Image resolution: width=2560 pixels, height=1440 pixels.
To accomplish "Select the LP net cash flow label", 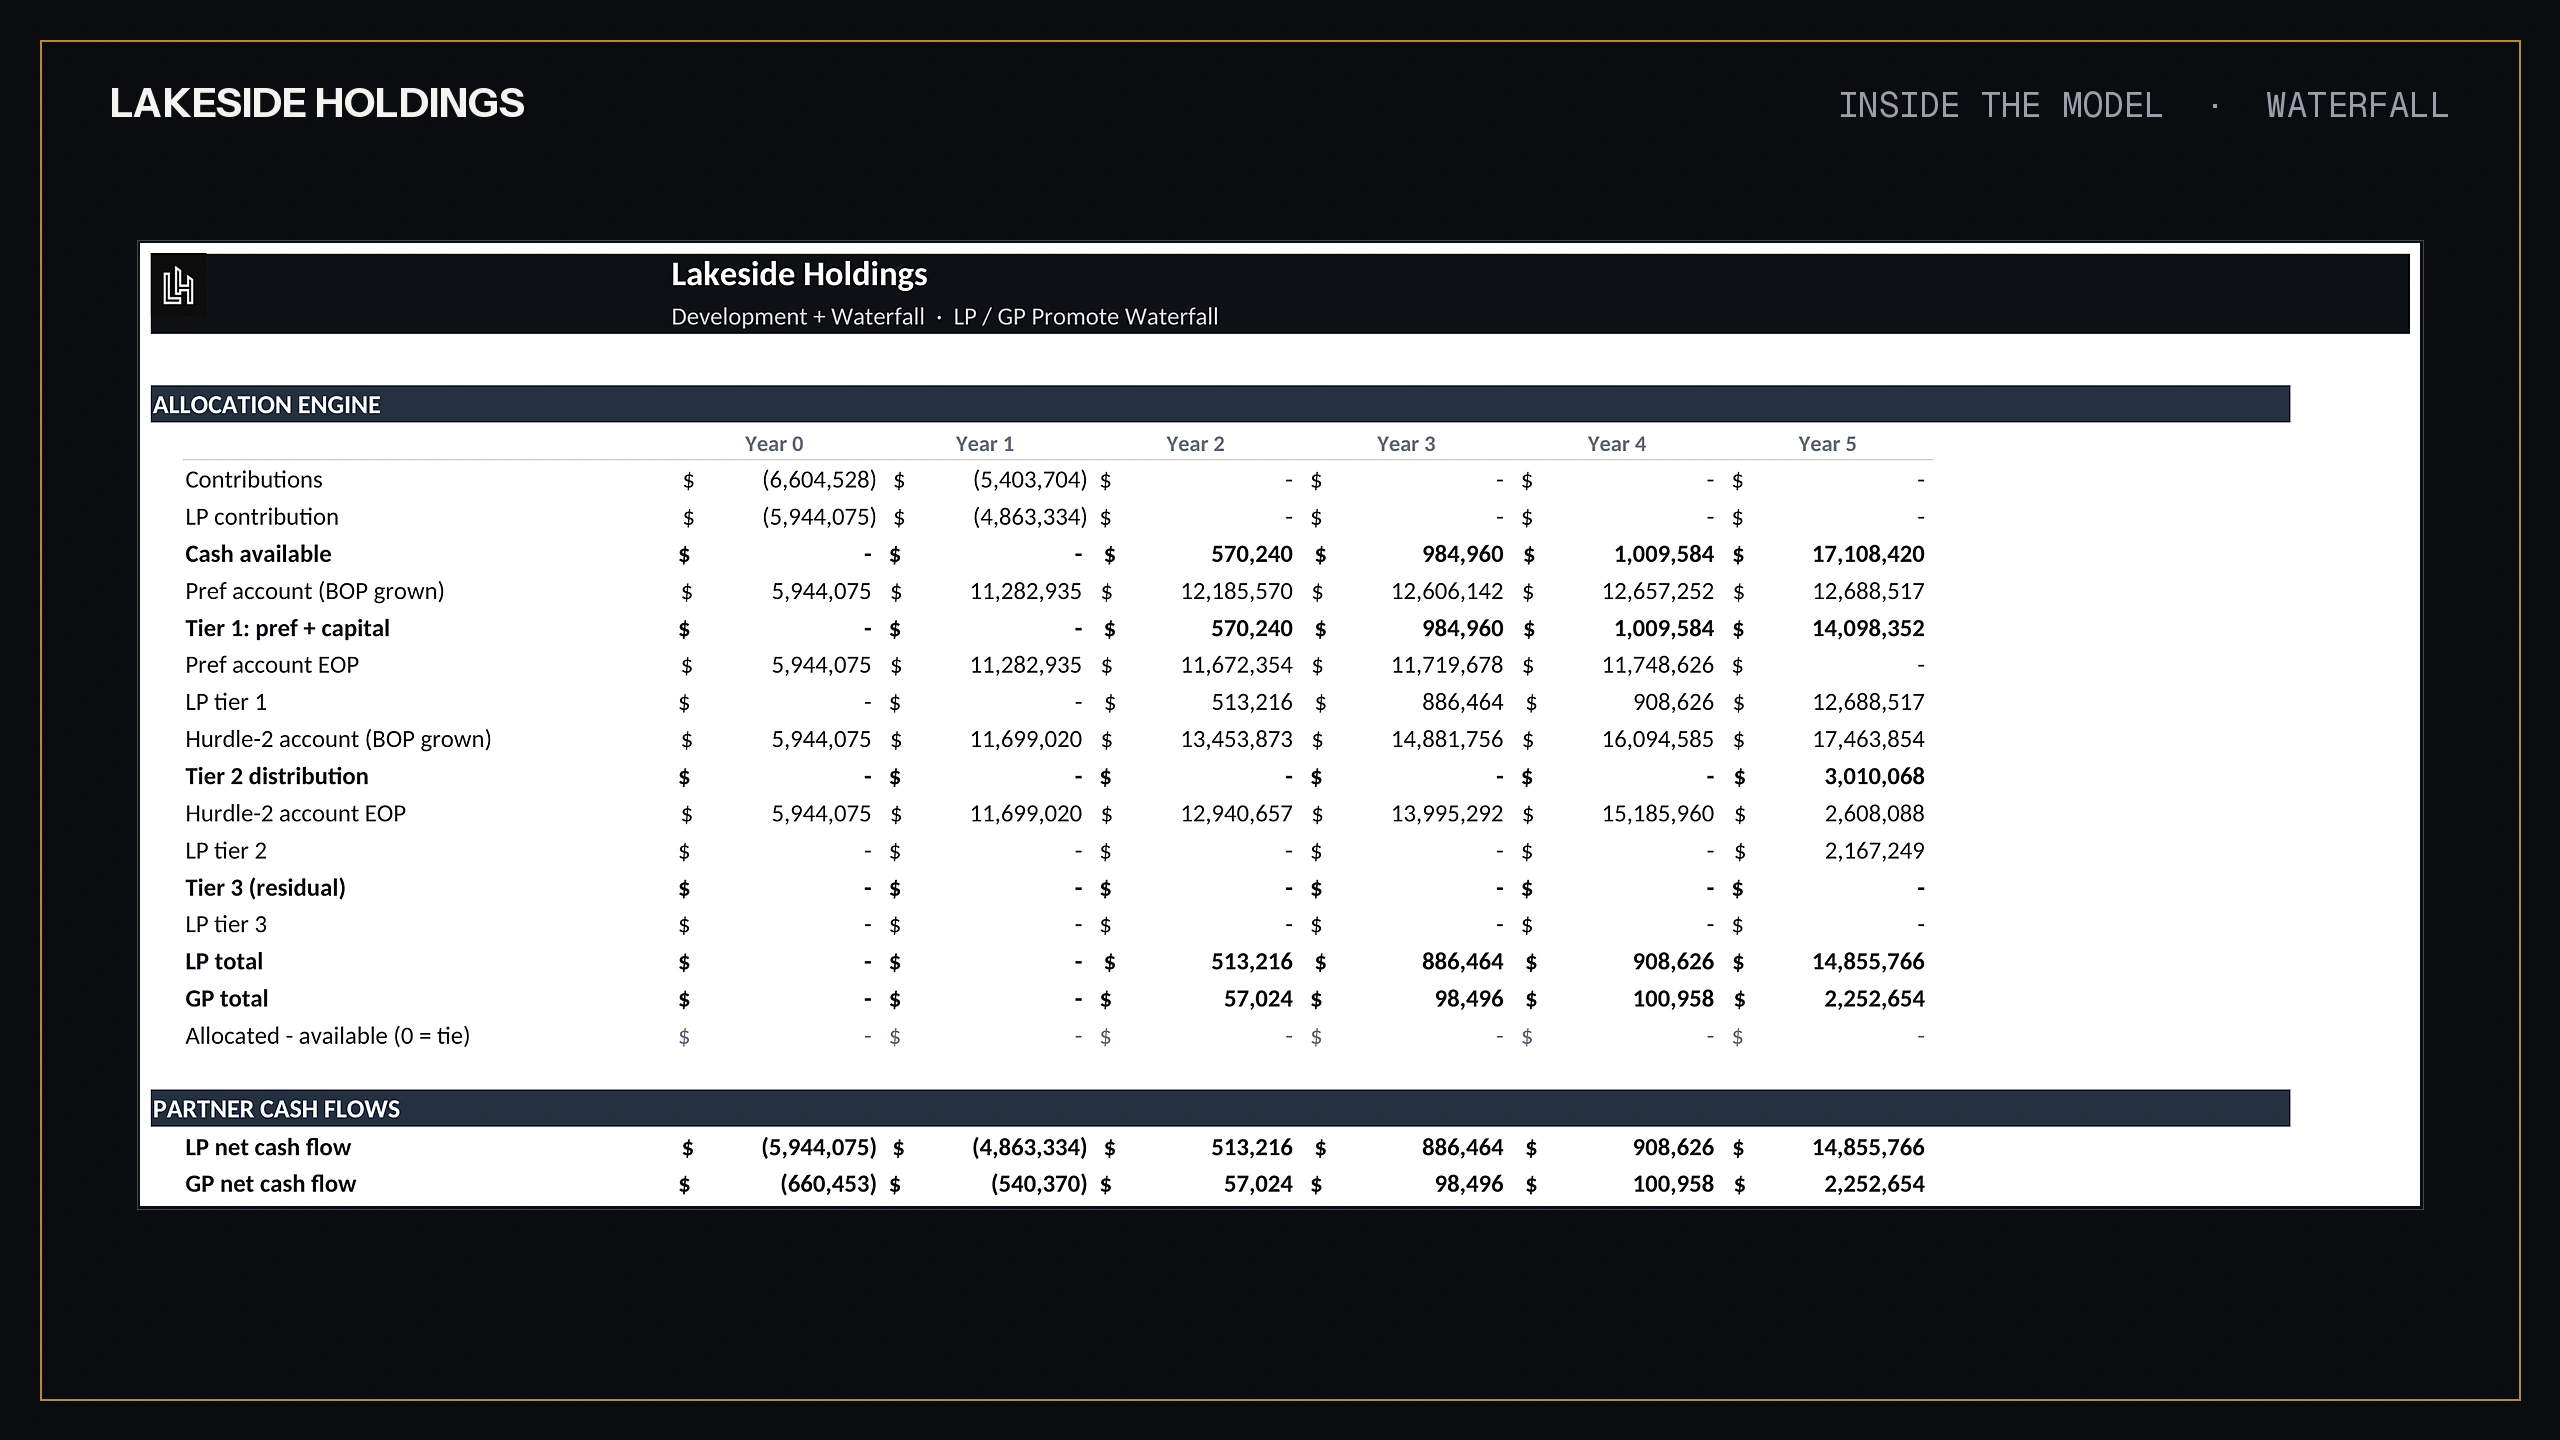I will (268, 1146).
